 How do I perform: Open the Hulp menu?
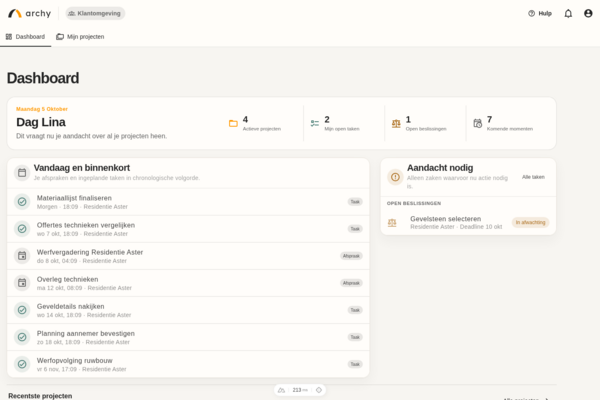click(x=540, y=13)
